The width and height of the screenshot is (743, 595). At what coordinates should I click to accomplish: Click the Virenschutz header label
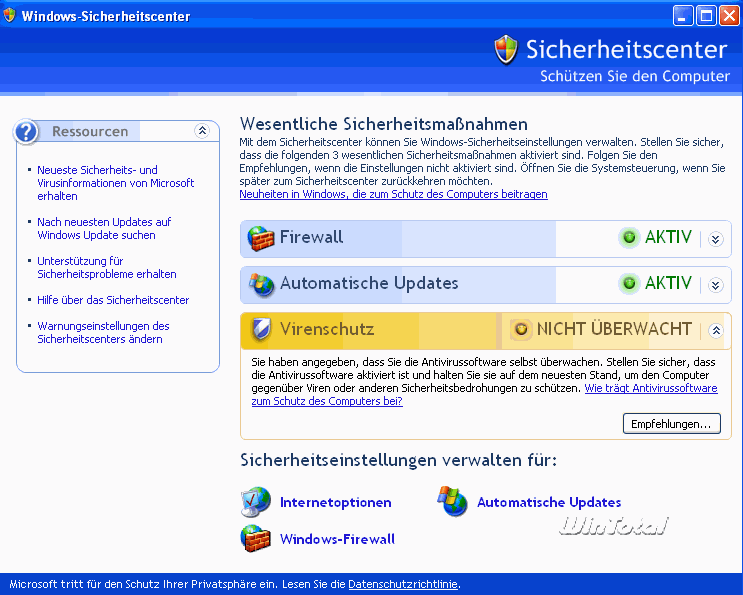[x=327, y=329]
